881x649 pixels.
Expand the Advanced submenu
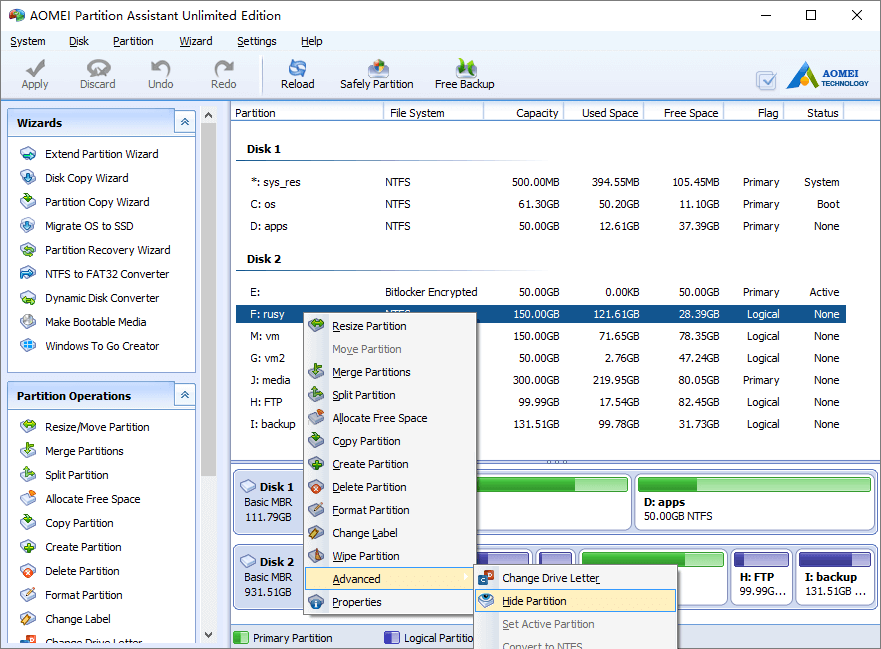click(389, 579)
